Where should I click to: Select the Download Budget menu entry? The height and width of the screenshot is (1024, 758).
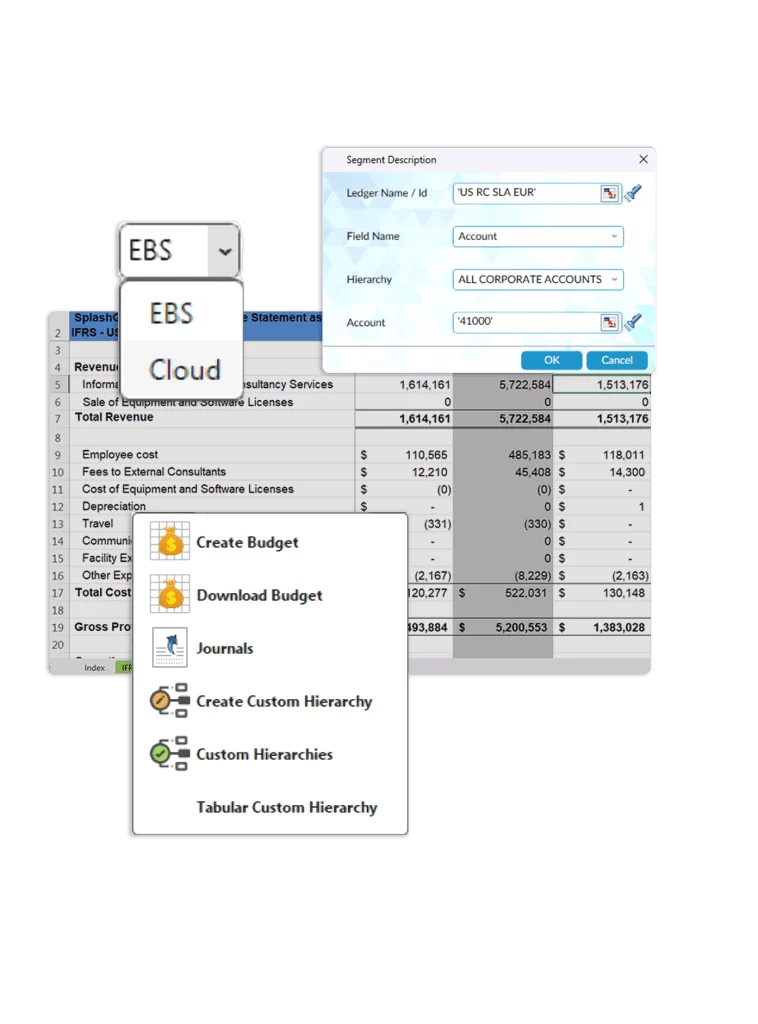coord(270,595)
